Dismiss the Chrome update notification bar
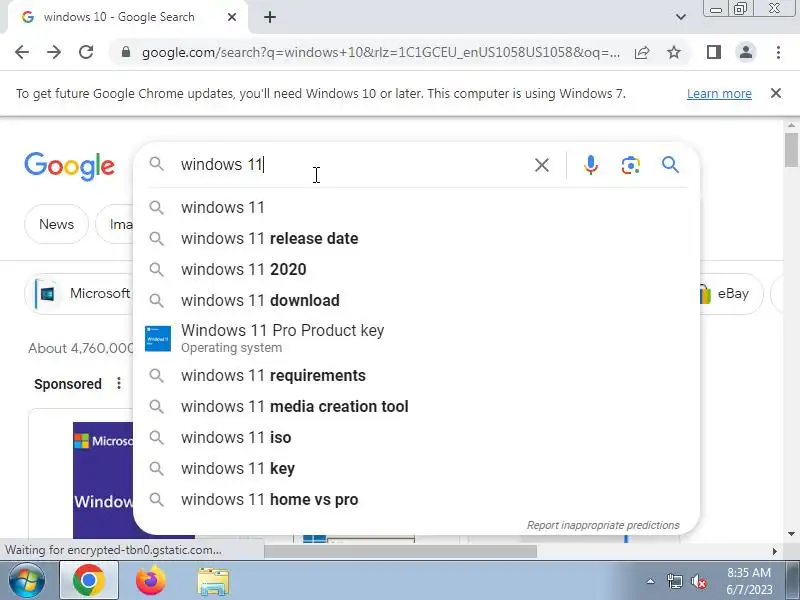 pyautogui.click(x=776, y=93)
